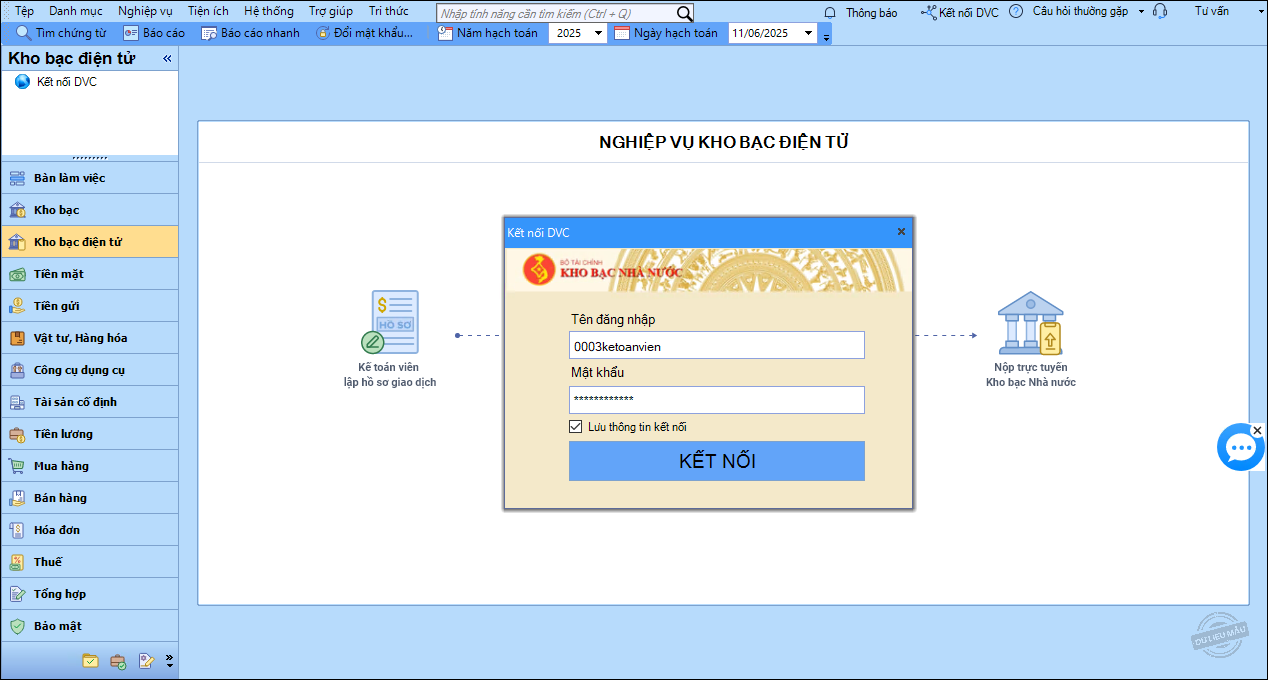1268x680 pixels.
Task: Open Tài sản cố định module
Action: (x=90, y=402)
